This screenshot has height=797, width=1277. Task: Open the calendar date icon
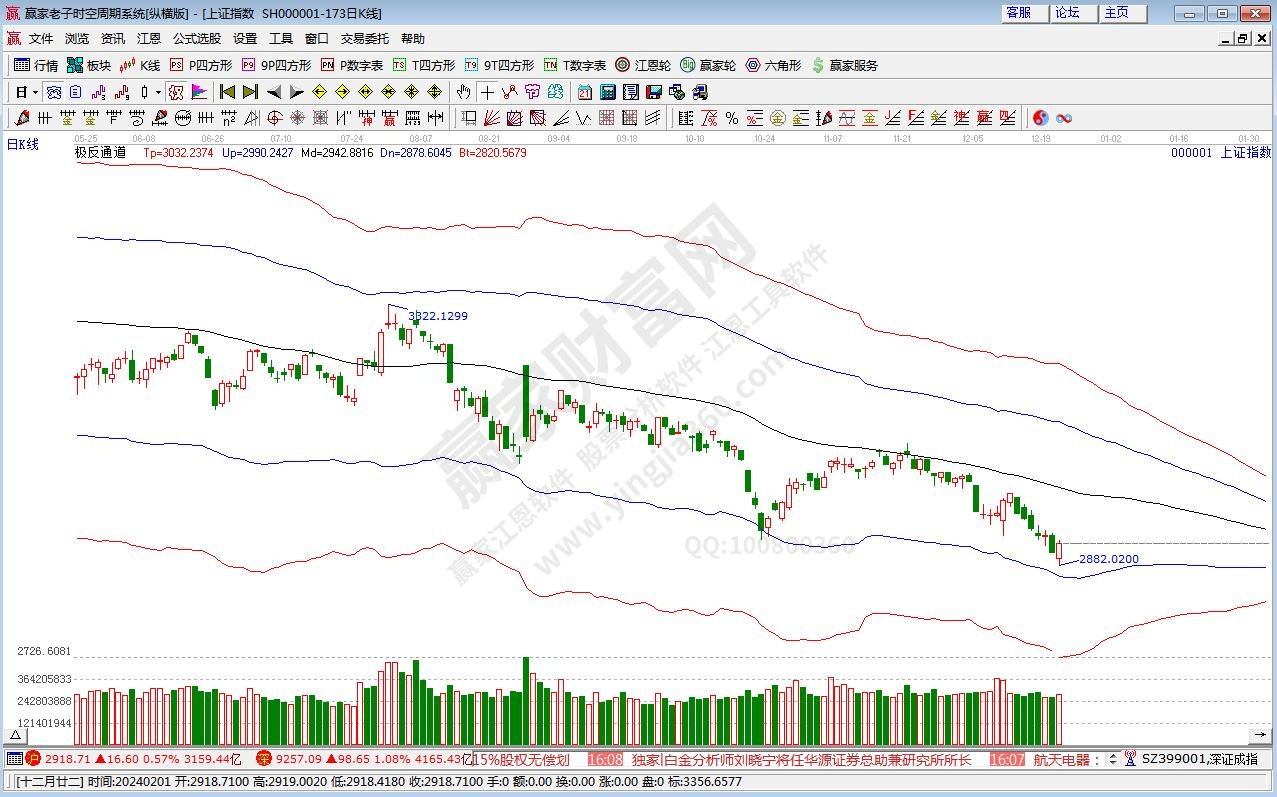coord(585,92)
